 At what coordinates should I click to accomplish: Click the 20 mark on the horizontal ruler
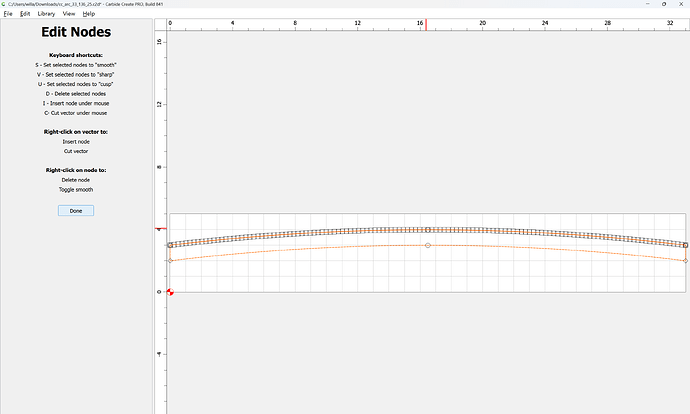(483, 22)
